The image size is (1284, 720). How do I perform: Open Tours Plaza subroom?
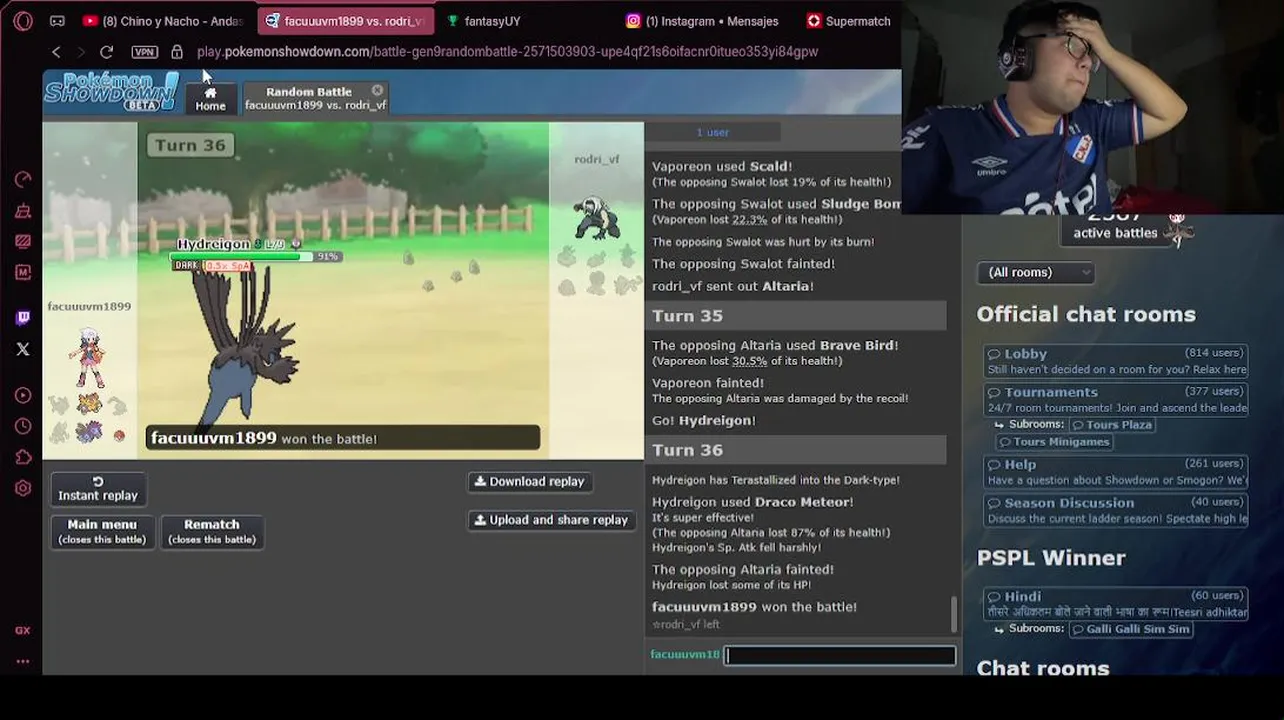tap(1112, 425)
